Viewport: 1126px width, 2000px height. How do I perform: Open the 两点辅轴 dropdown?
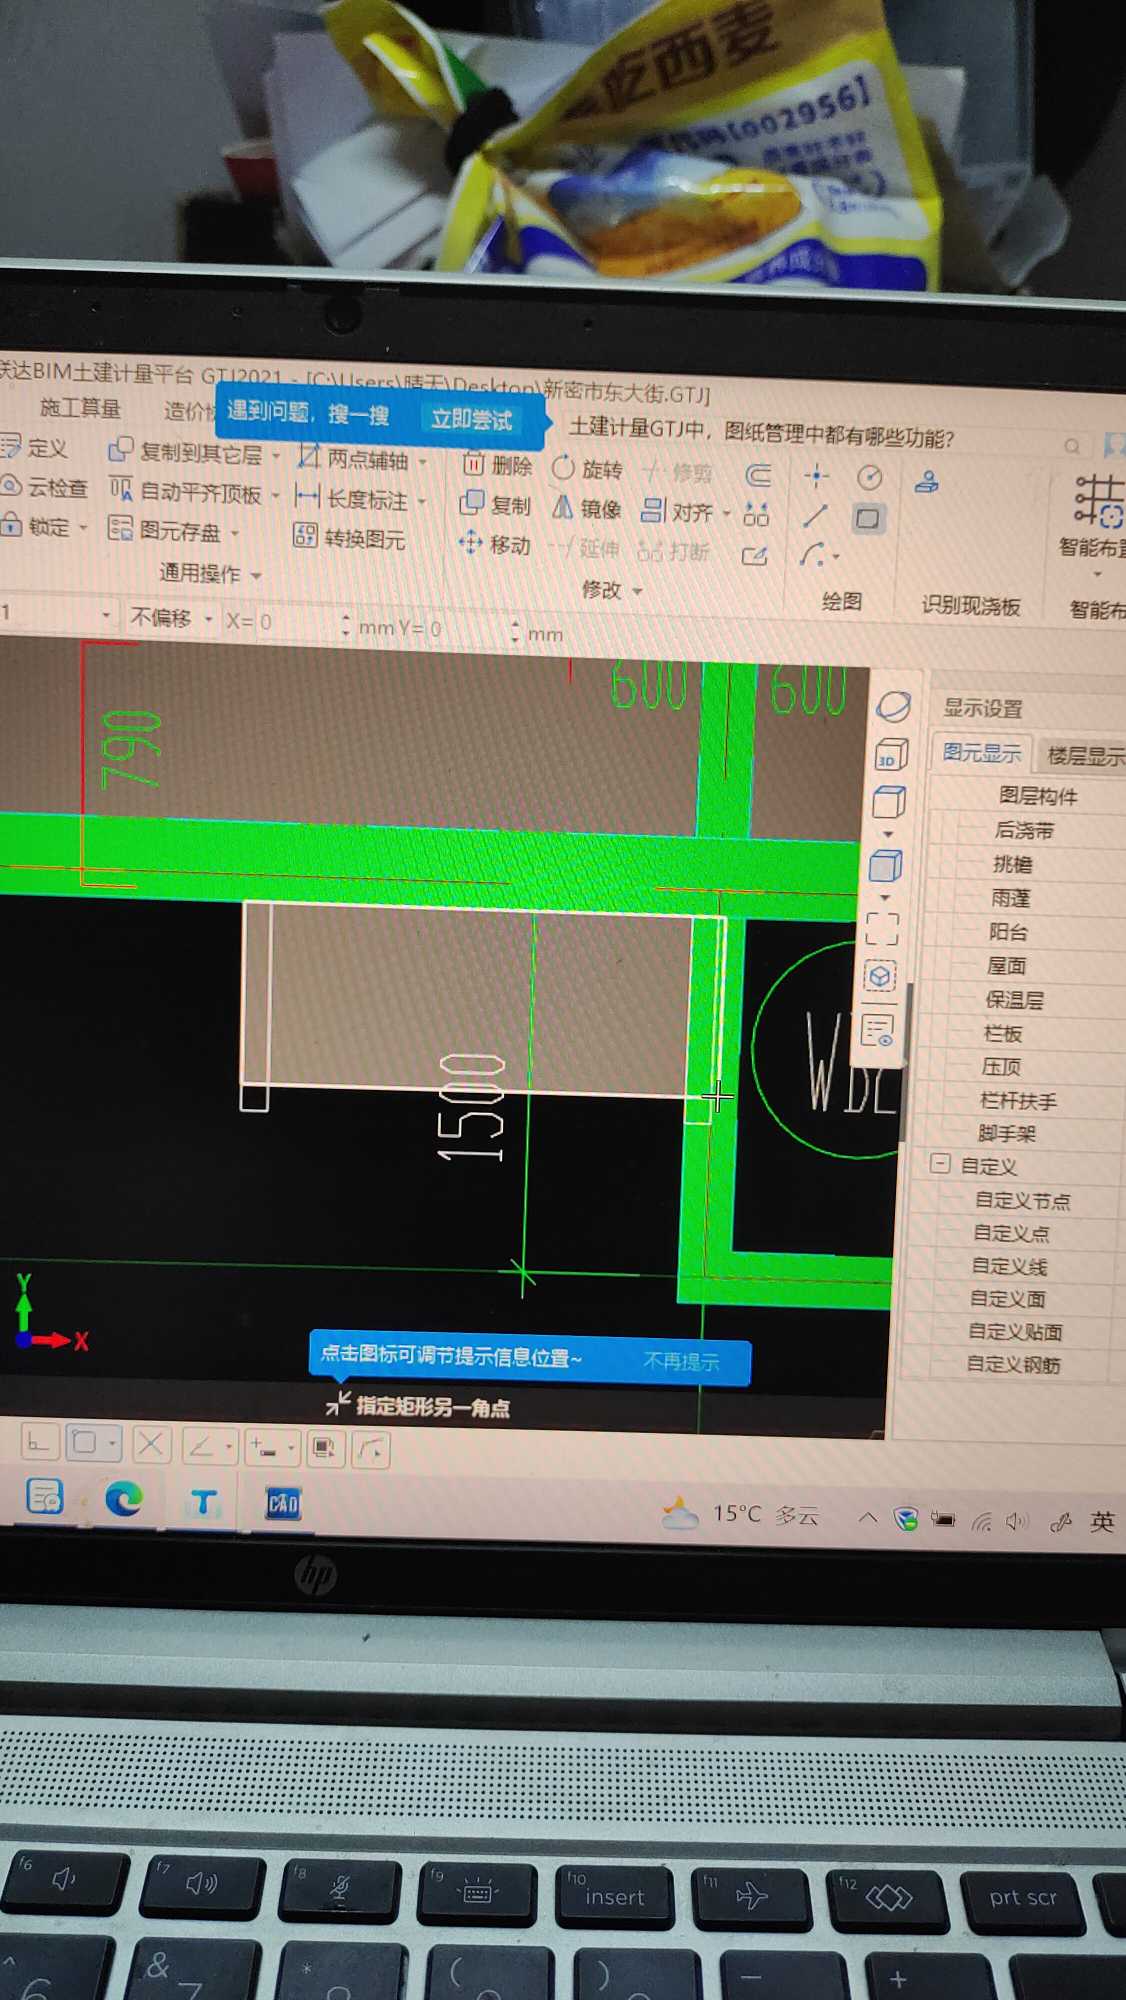click(423, 462)
